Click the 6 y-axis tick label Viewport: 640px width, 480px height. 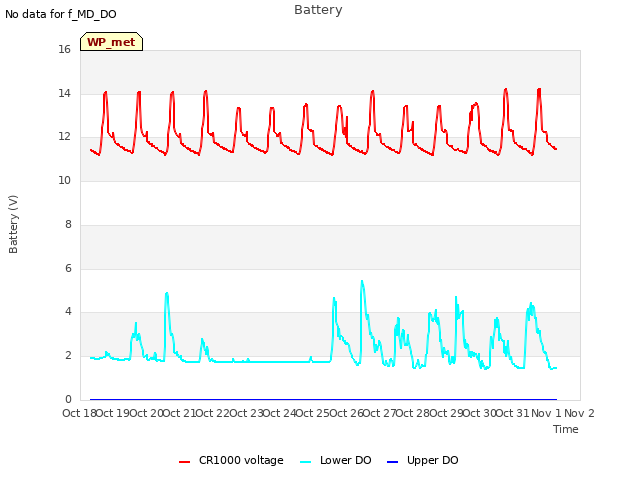click(68, 268)
